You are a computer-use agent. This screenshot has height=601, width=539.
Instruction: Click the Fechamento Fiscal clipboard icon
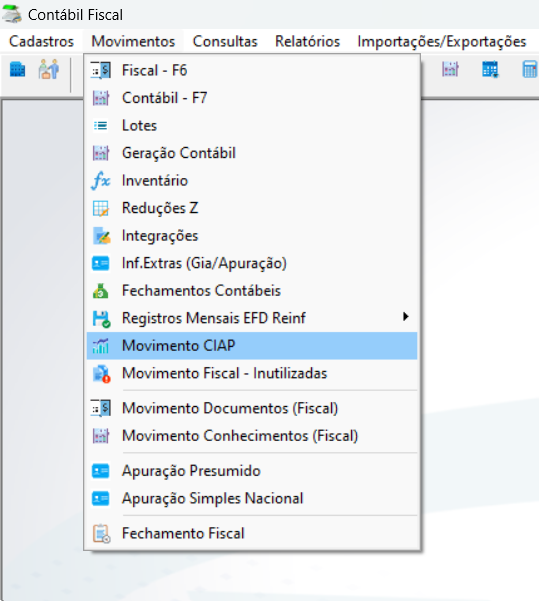(102, 534)
